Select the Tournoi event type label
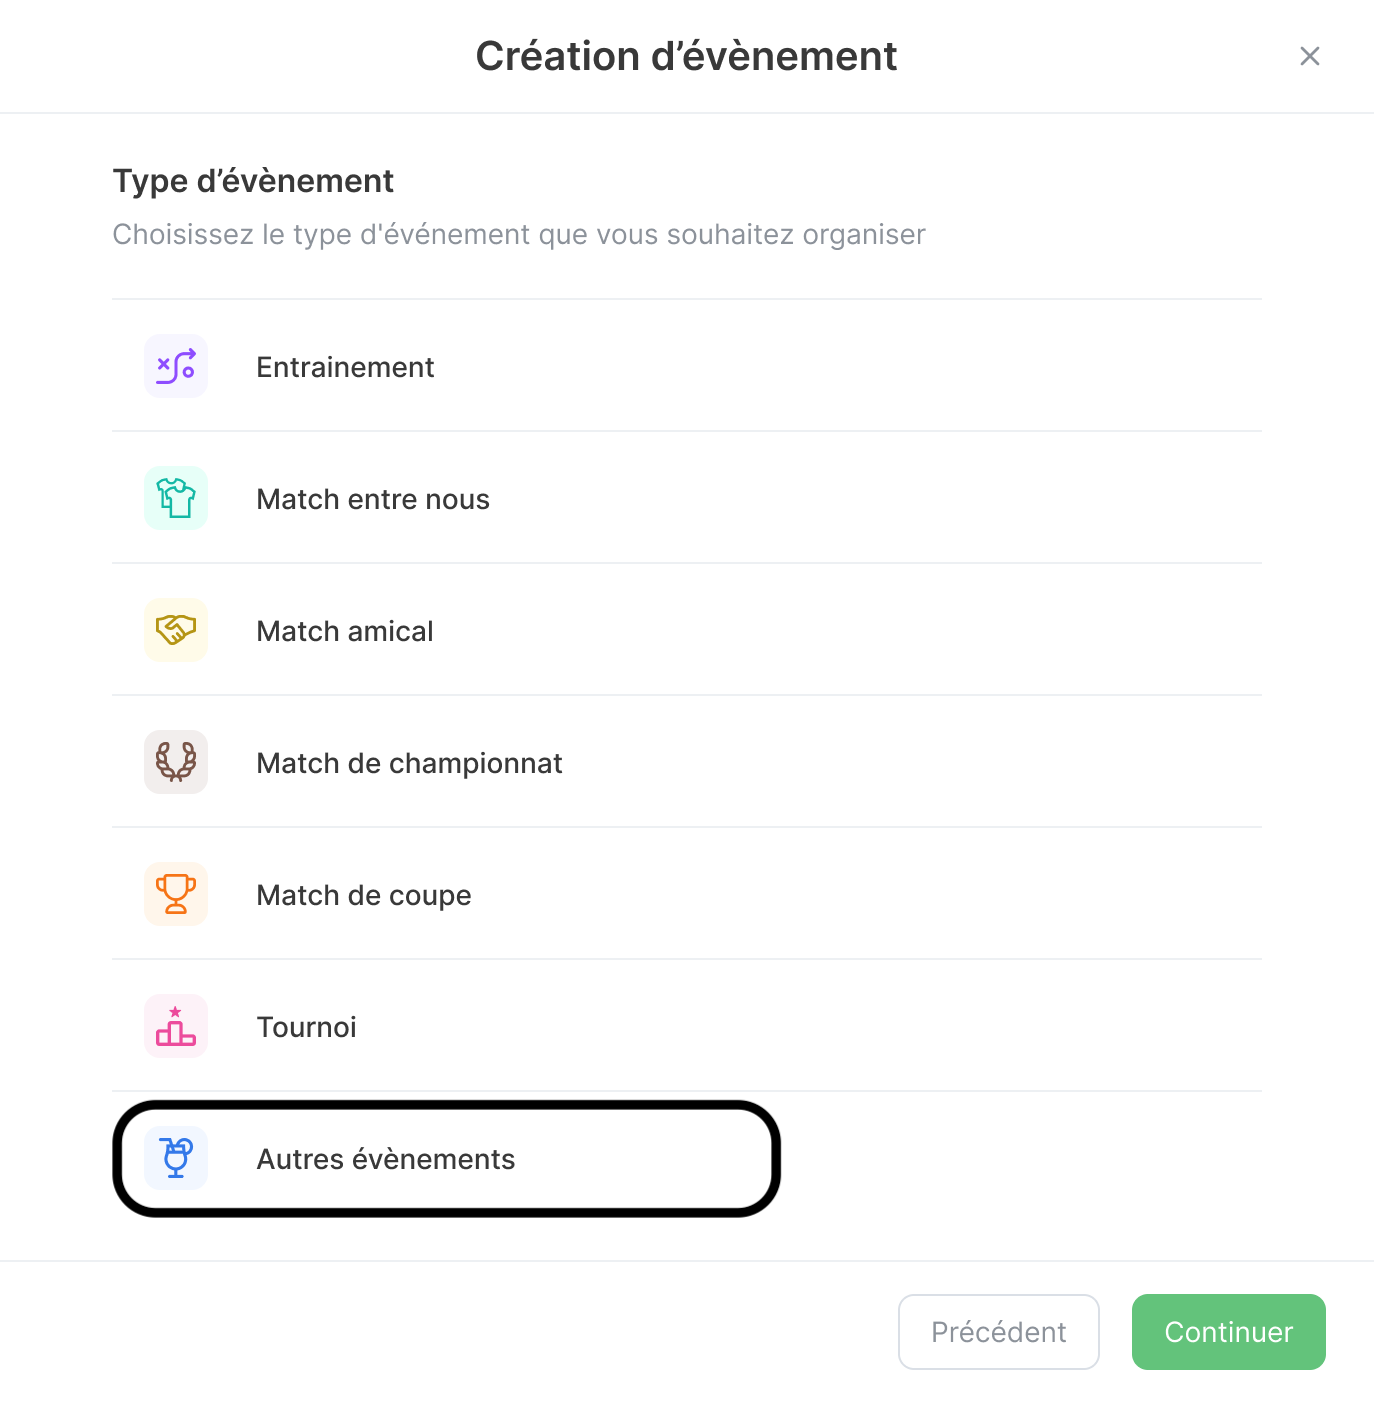Viewport: 1374px width, 1402px height. pos(307,1027)
